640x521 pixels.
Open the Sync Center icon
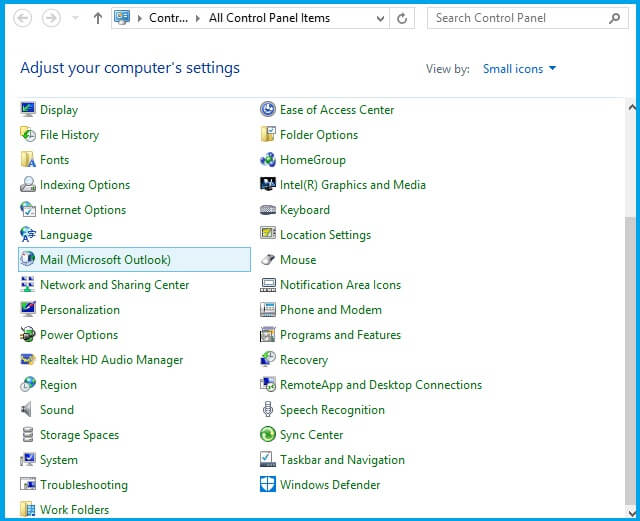tap(268, 434)
